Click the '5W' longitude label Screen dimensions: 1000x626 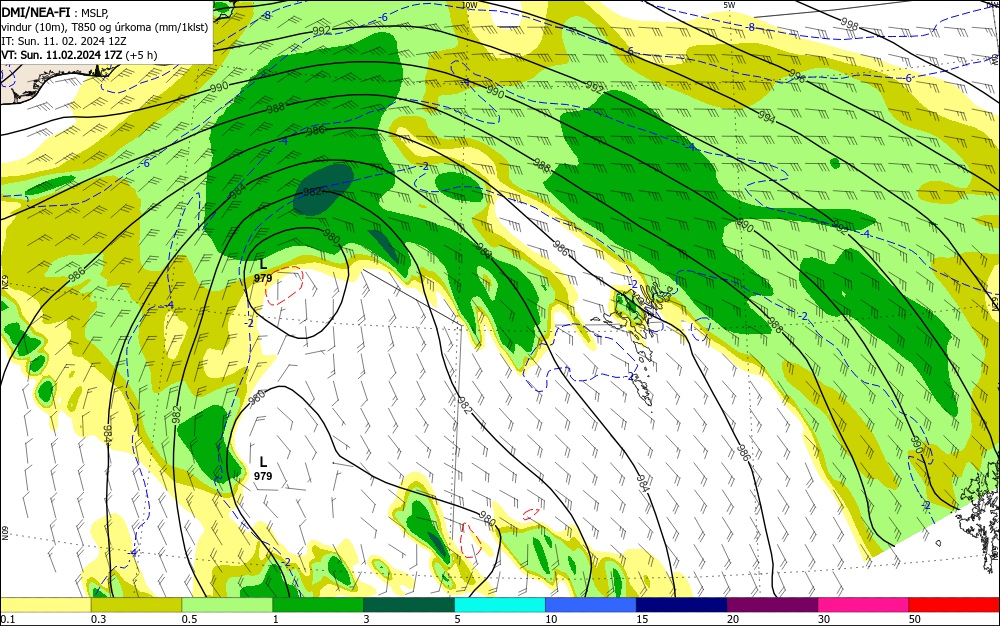[729, 5]
